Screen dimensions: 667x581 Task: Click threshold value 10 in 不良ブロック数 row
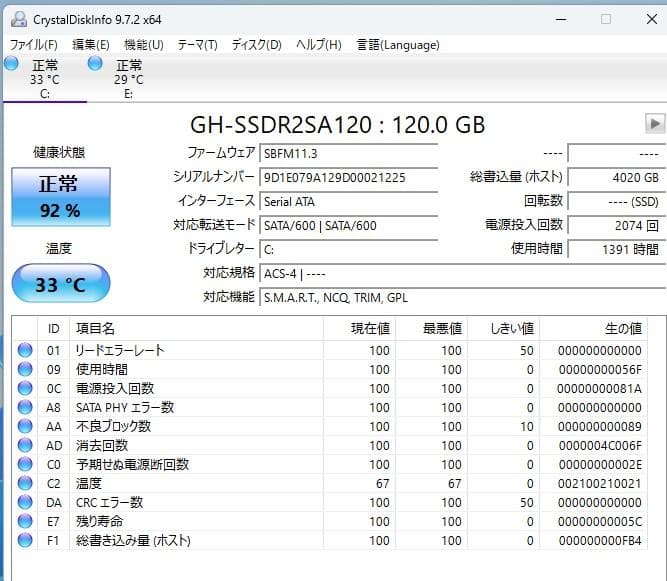pyautogui.click(x=527, y=427)
